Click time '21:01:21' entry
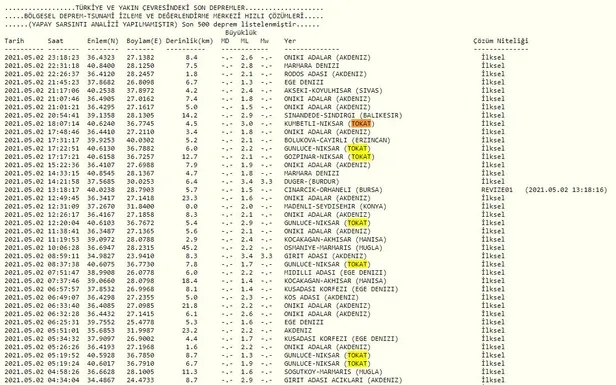 (x=63, y=107)
